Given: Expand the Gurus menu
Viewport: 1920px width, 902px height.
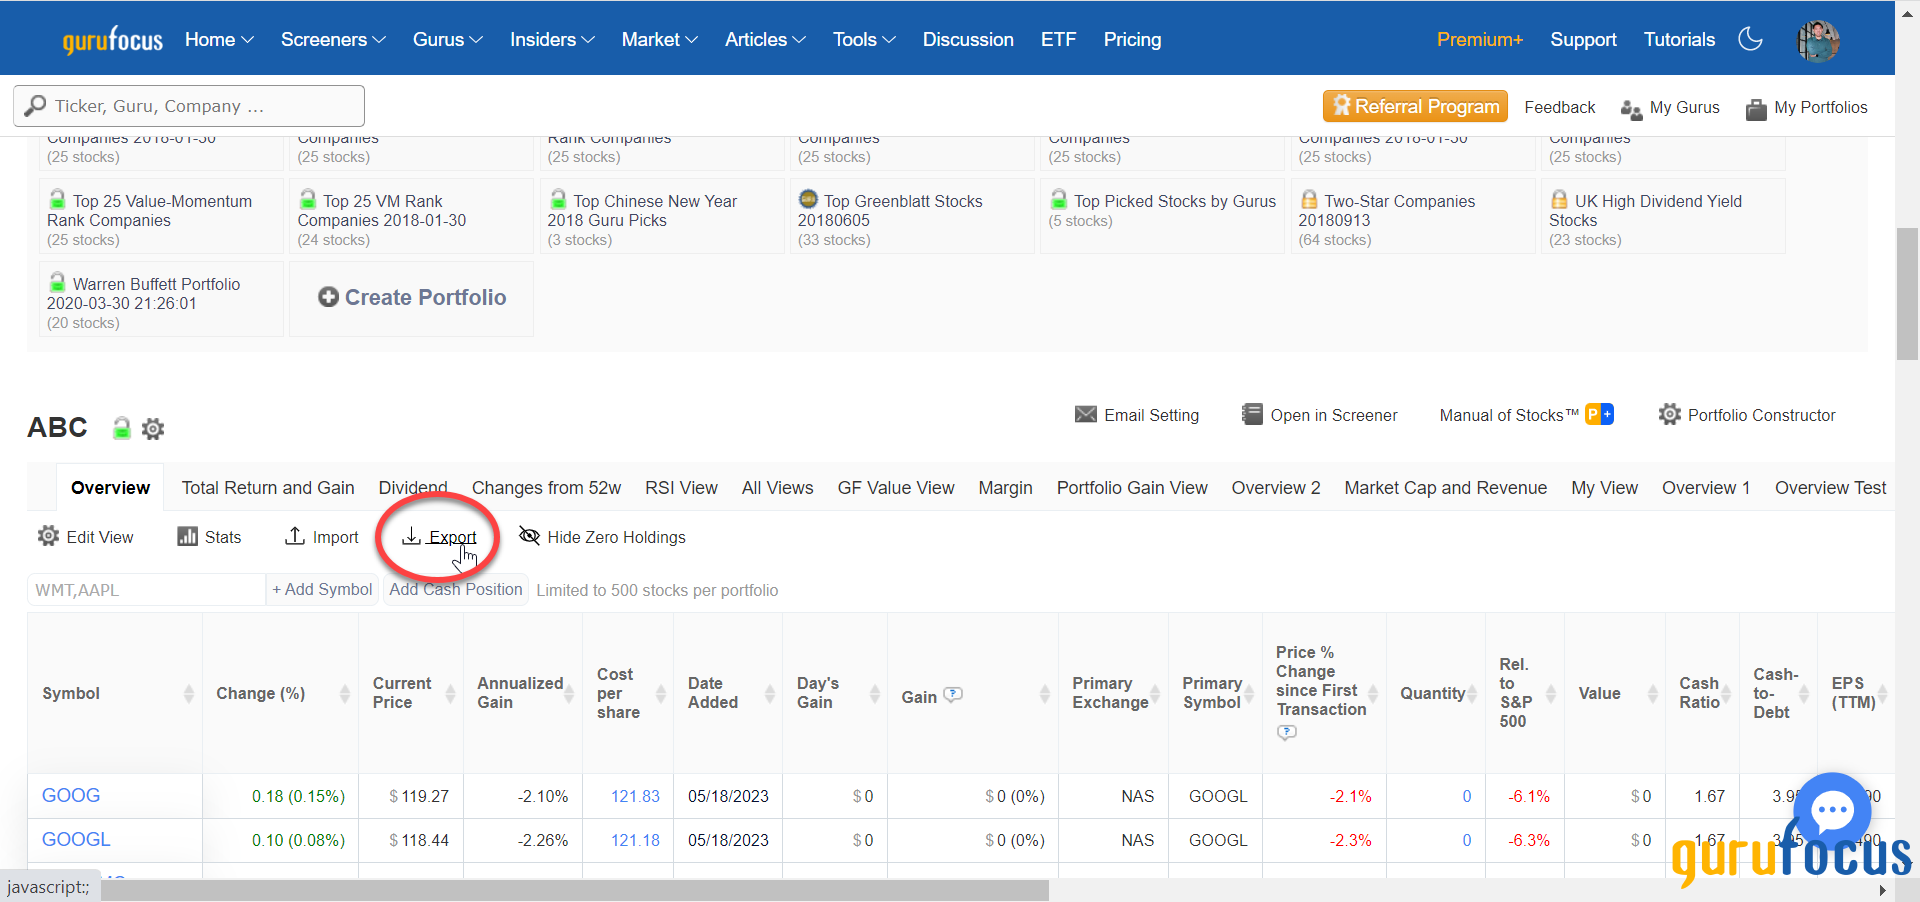Looking at the screenshot, I should pyautogui.click(x=446, y=39).
